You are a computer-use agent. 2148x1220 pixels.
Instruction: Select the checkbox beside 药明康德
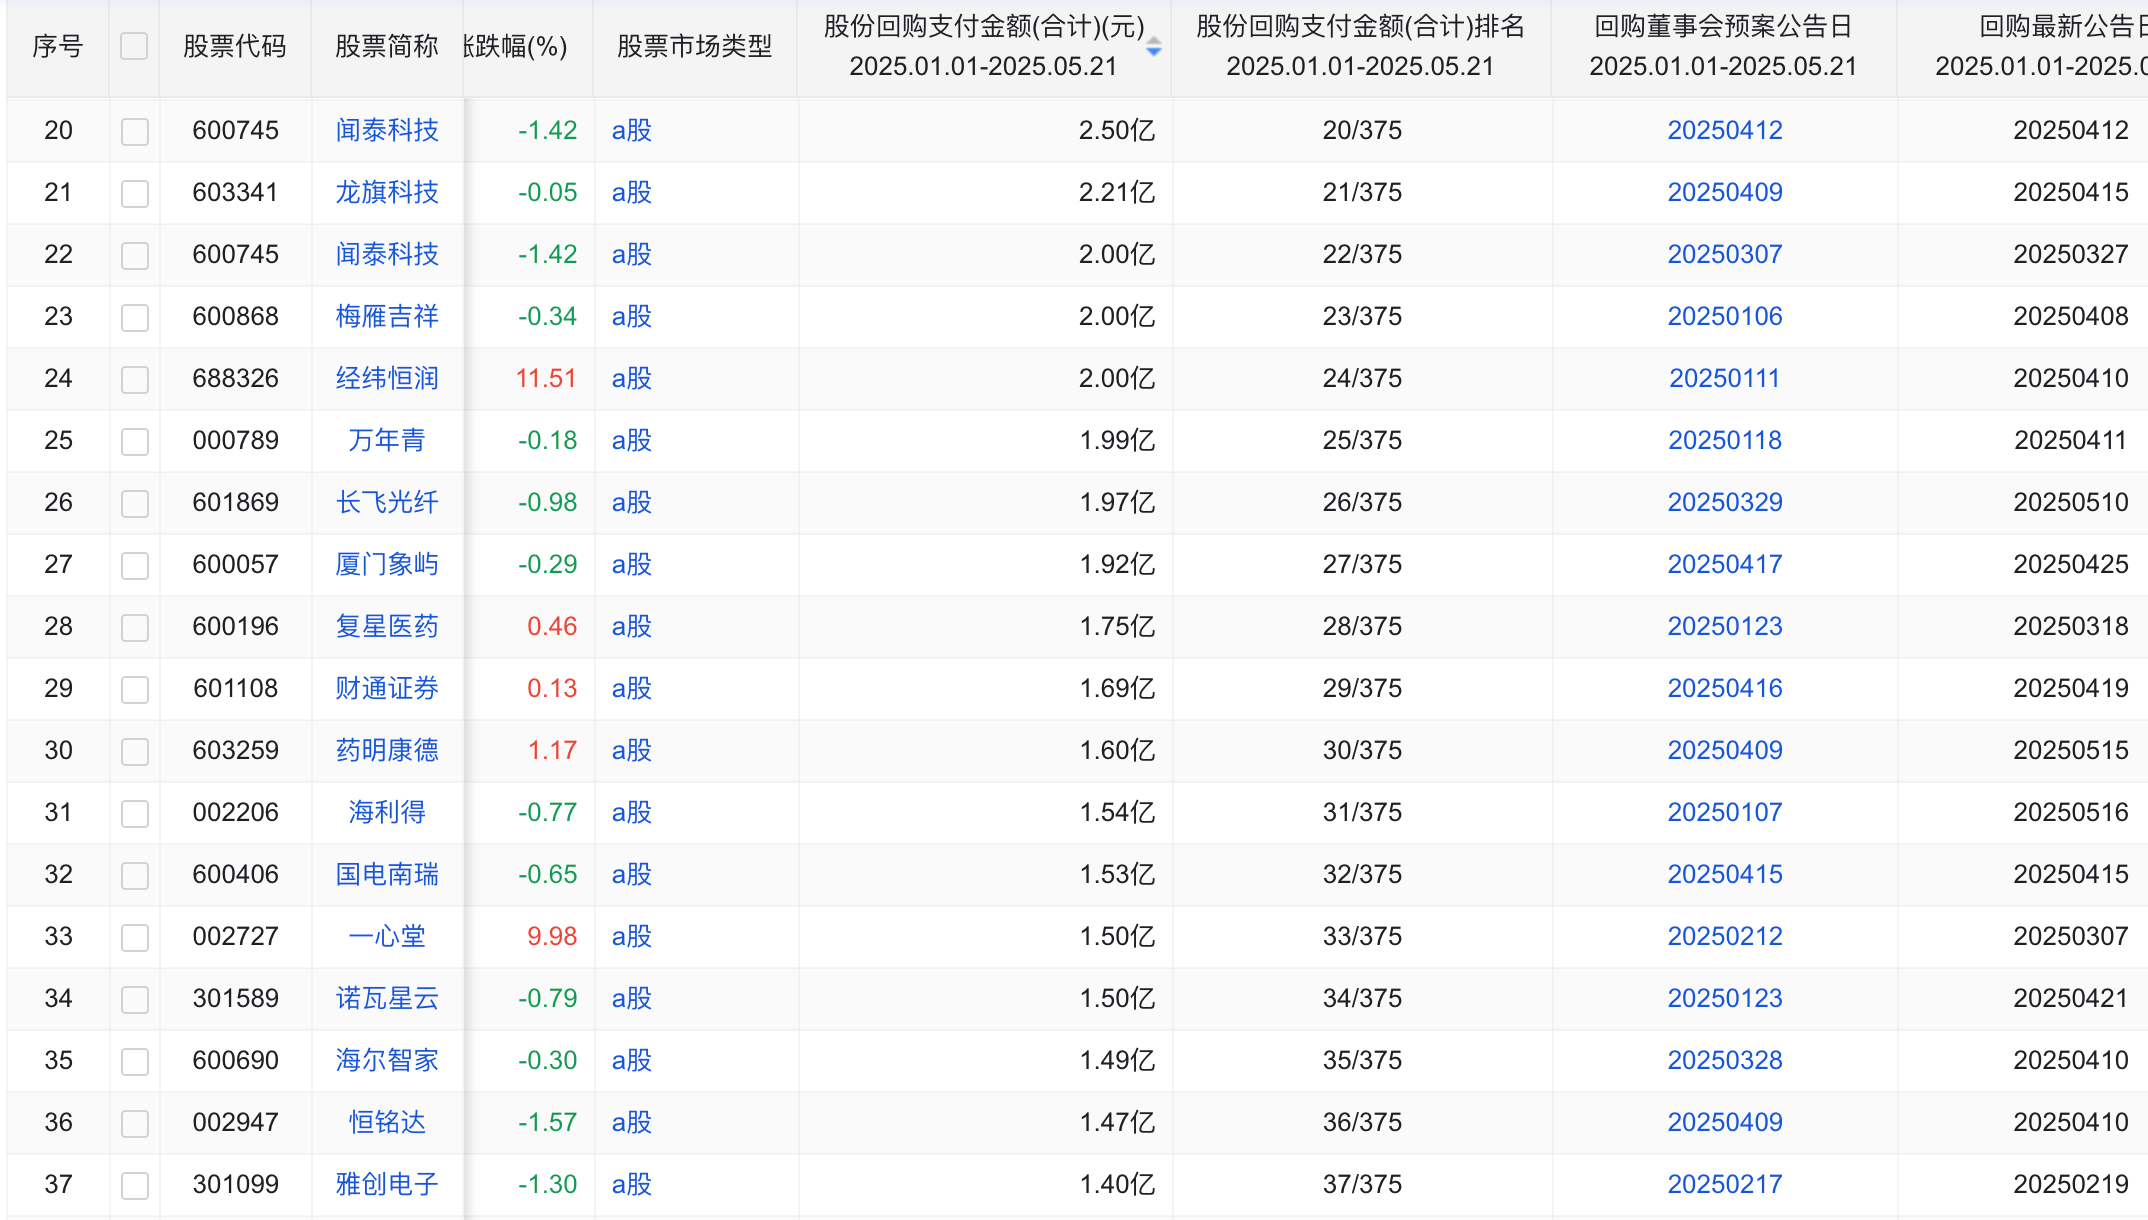click(x=134, y=751)
